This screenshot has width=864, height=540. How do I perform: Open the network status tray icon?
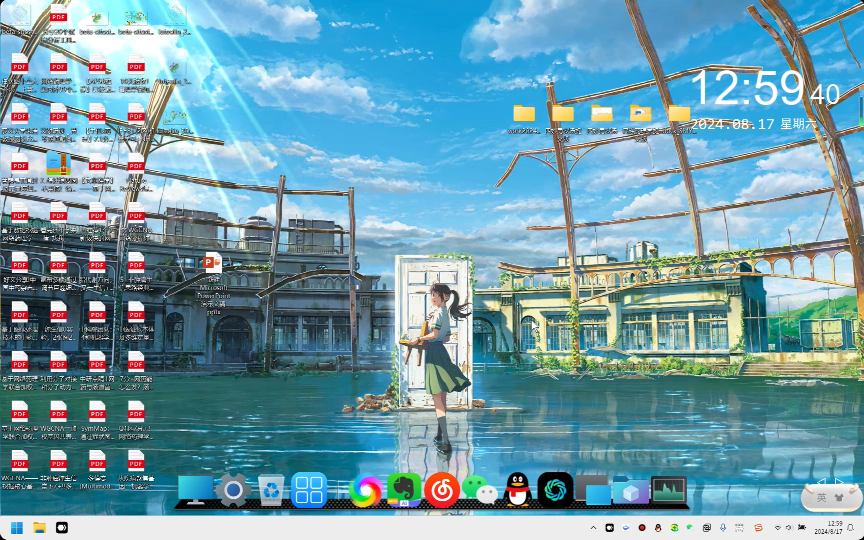pyautogui.click(x=778, y=528)
